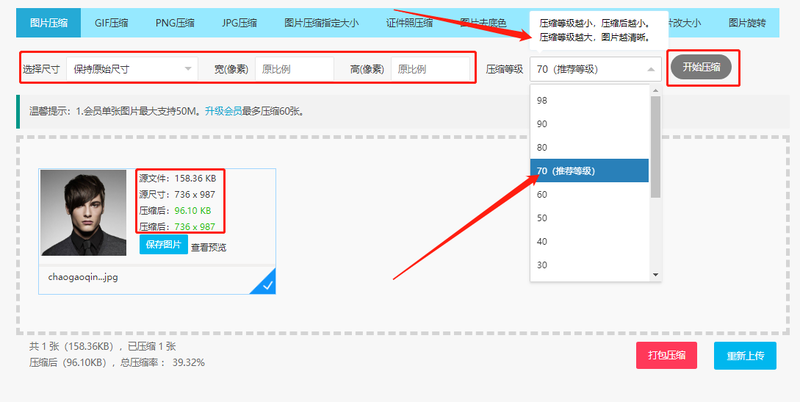Choose compression level 98

pyautogui.click(x=589, y=100)
